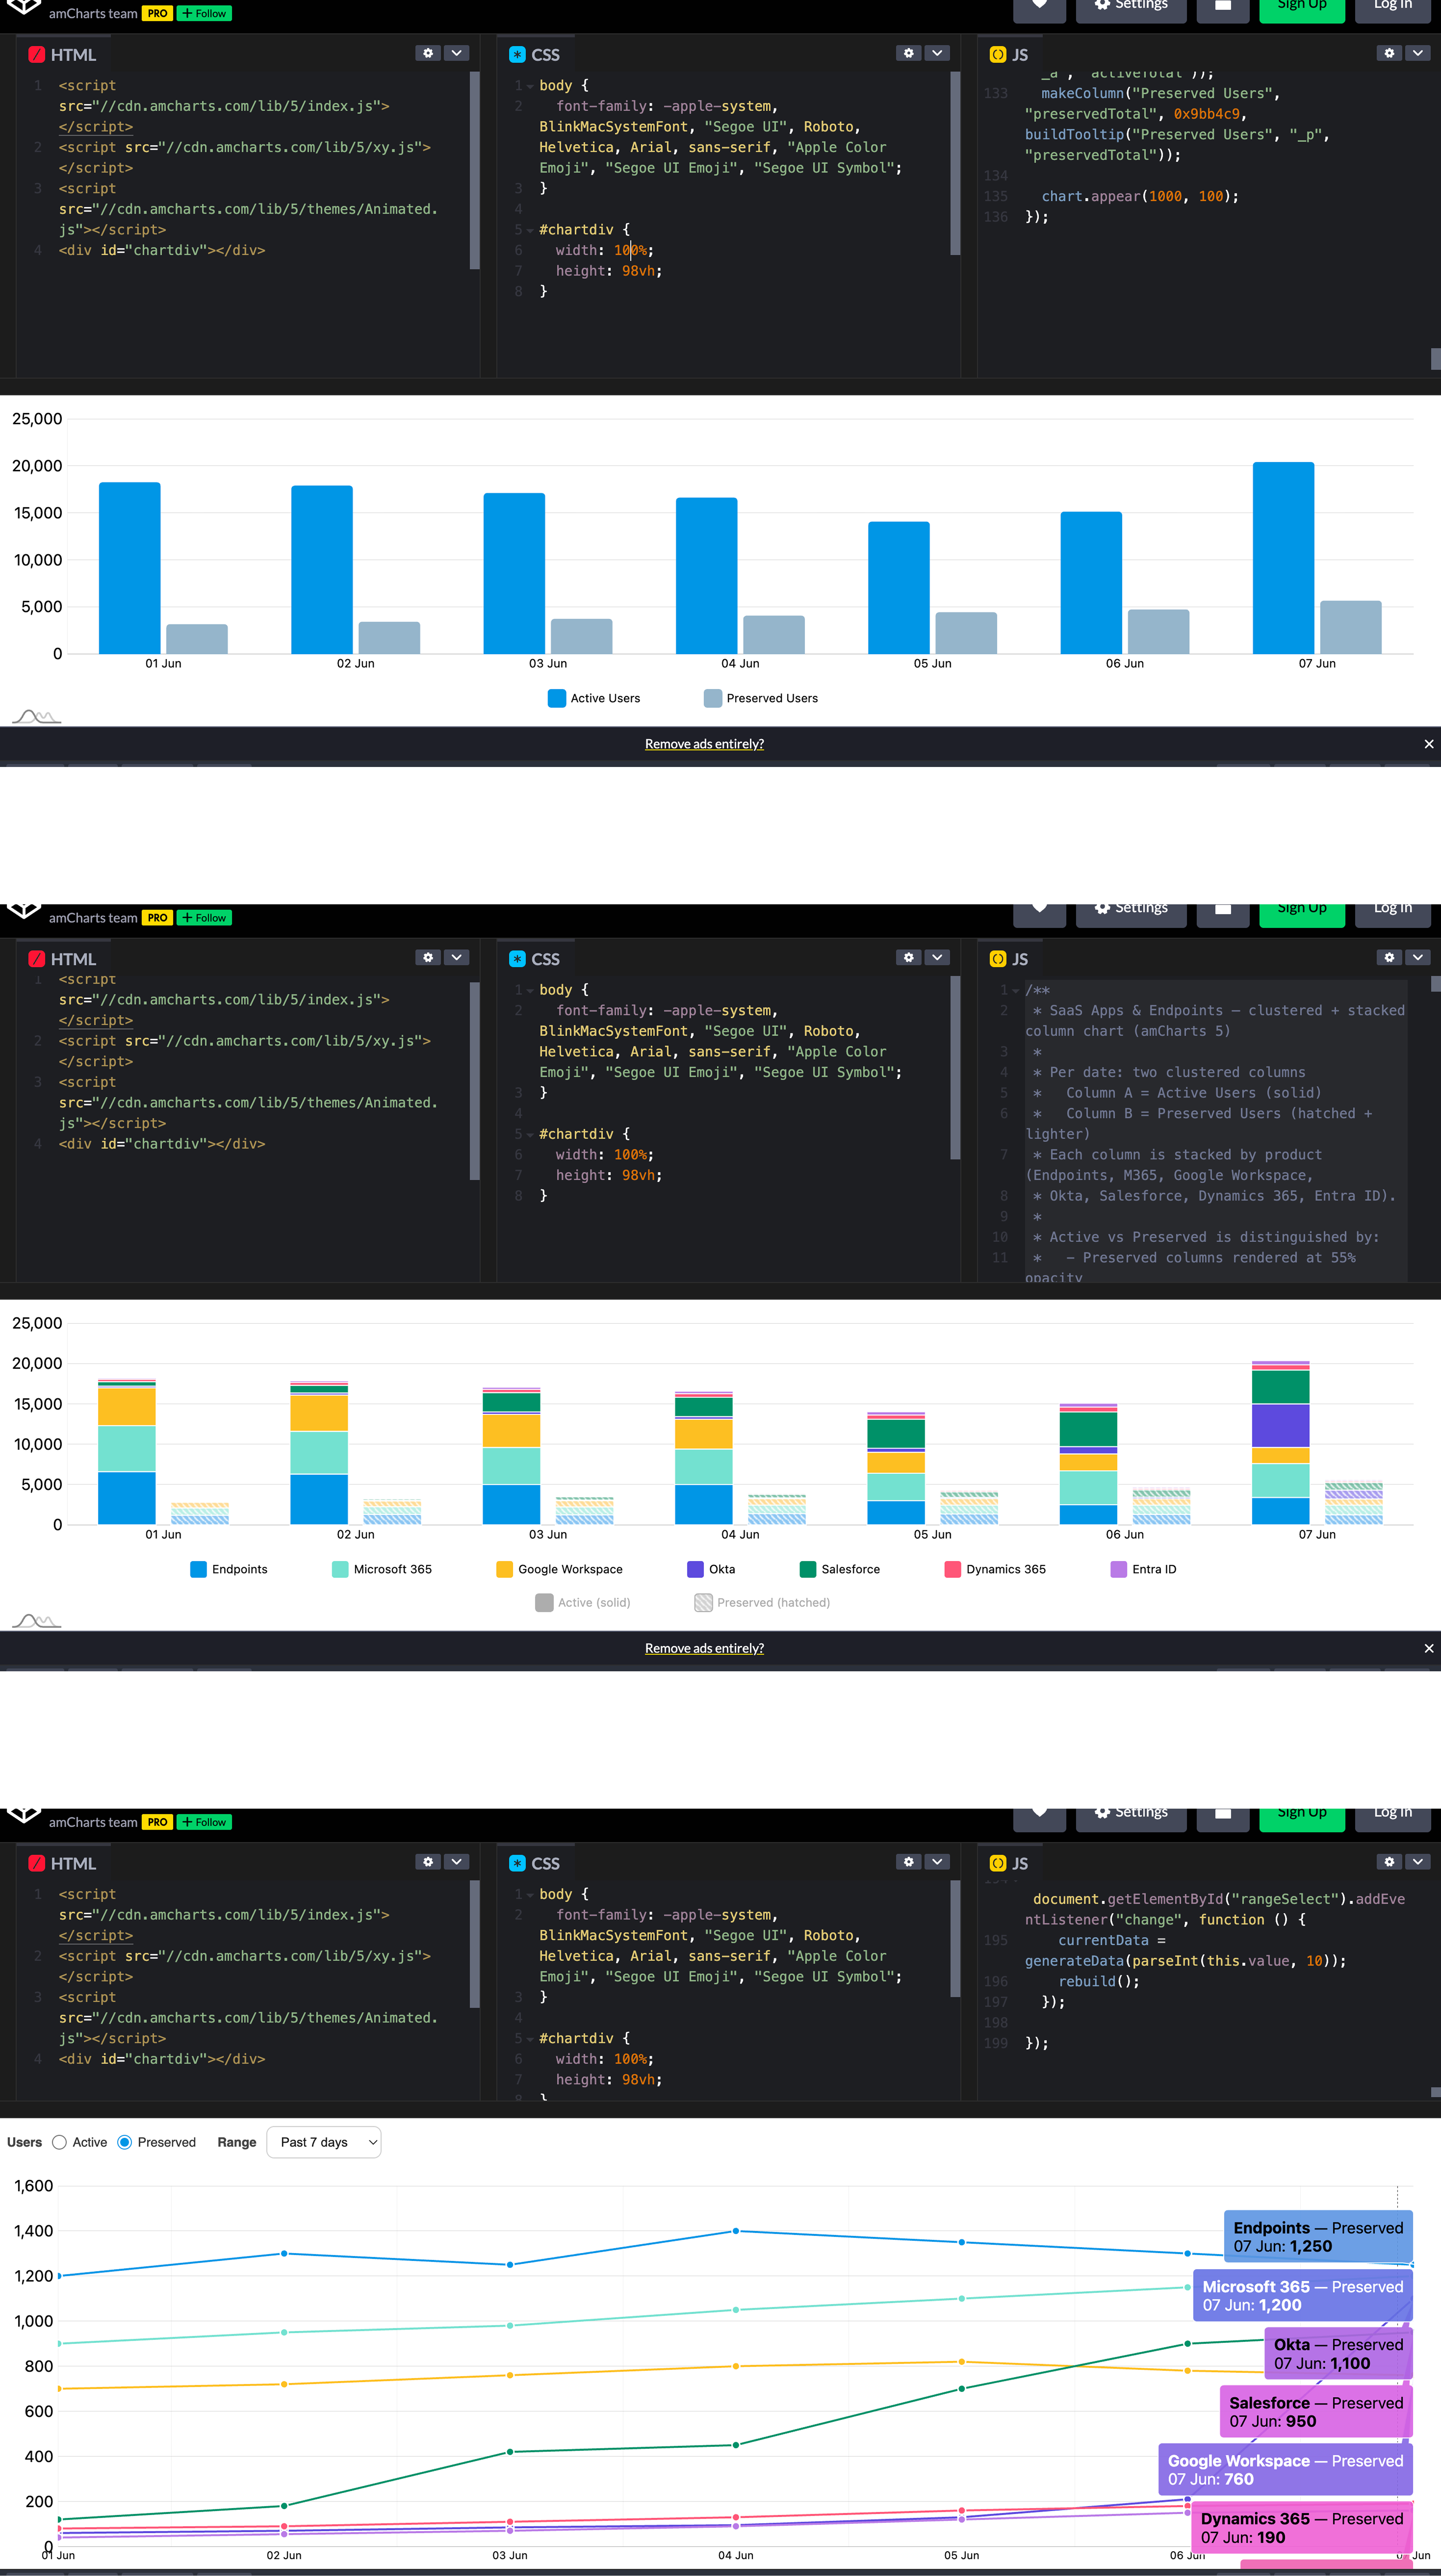Viewport: 1441px width, 2576px height.
Task: Toggle the Active Users legend series
Action: (594, 698)
